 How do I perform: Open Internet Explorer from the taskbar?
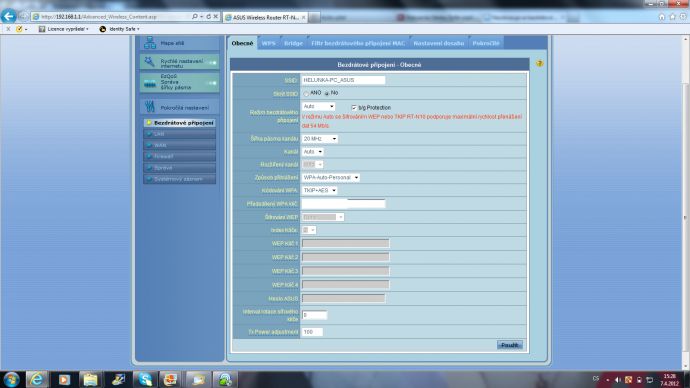point(37,379)
